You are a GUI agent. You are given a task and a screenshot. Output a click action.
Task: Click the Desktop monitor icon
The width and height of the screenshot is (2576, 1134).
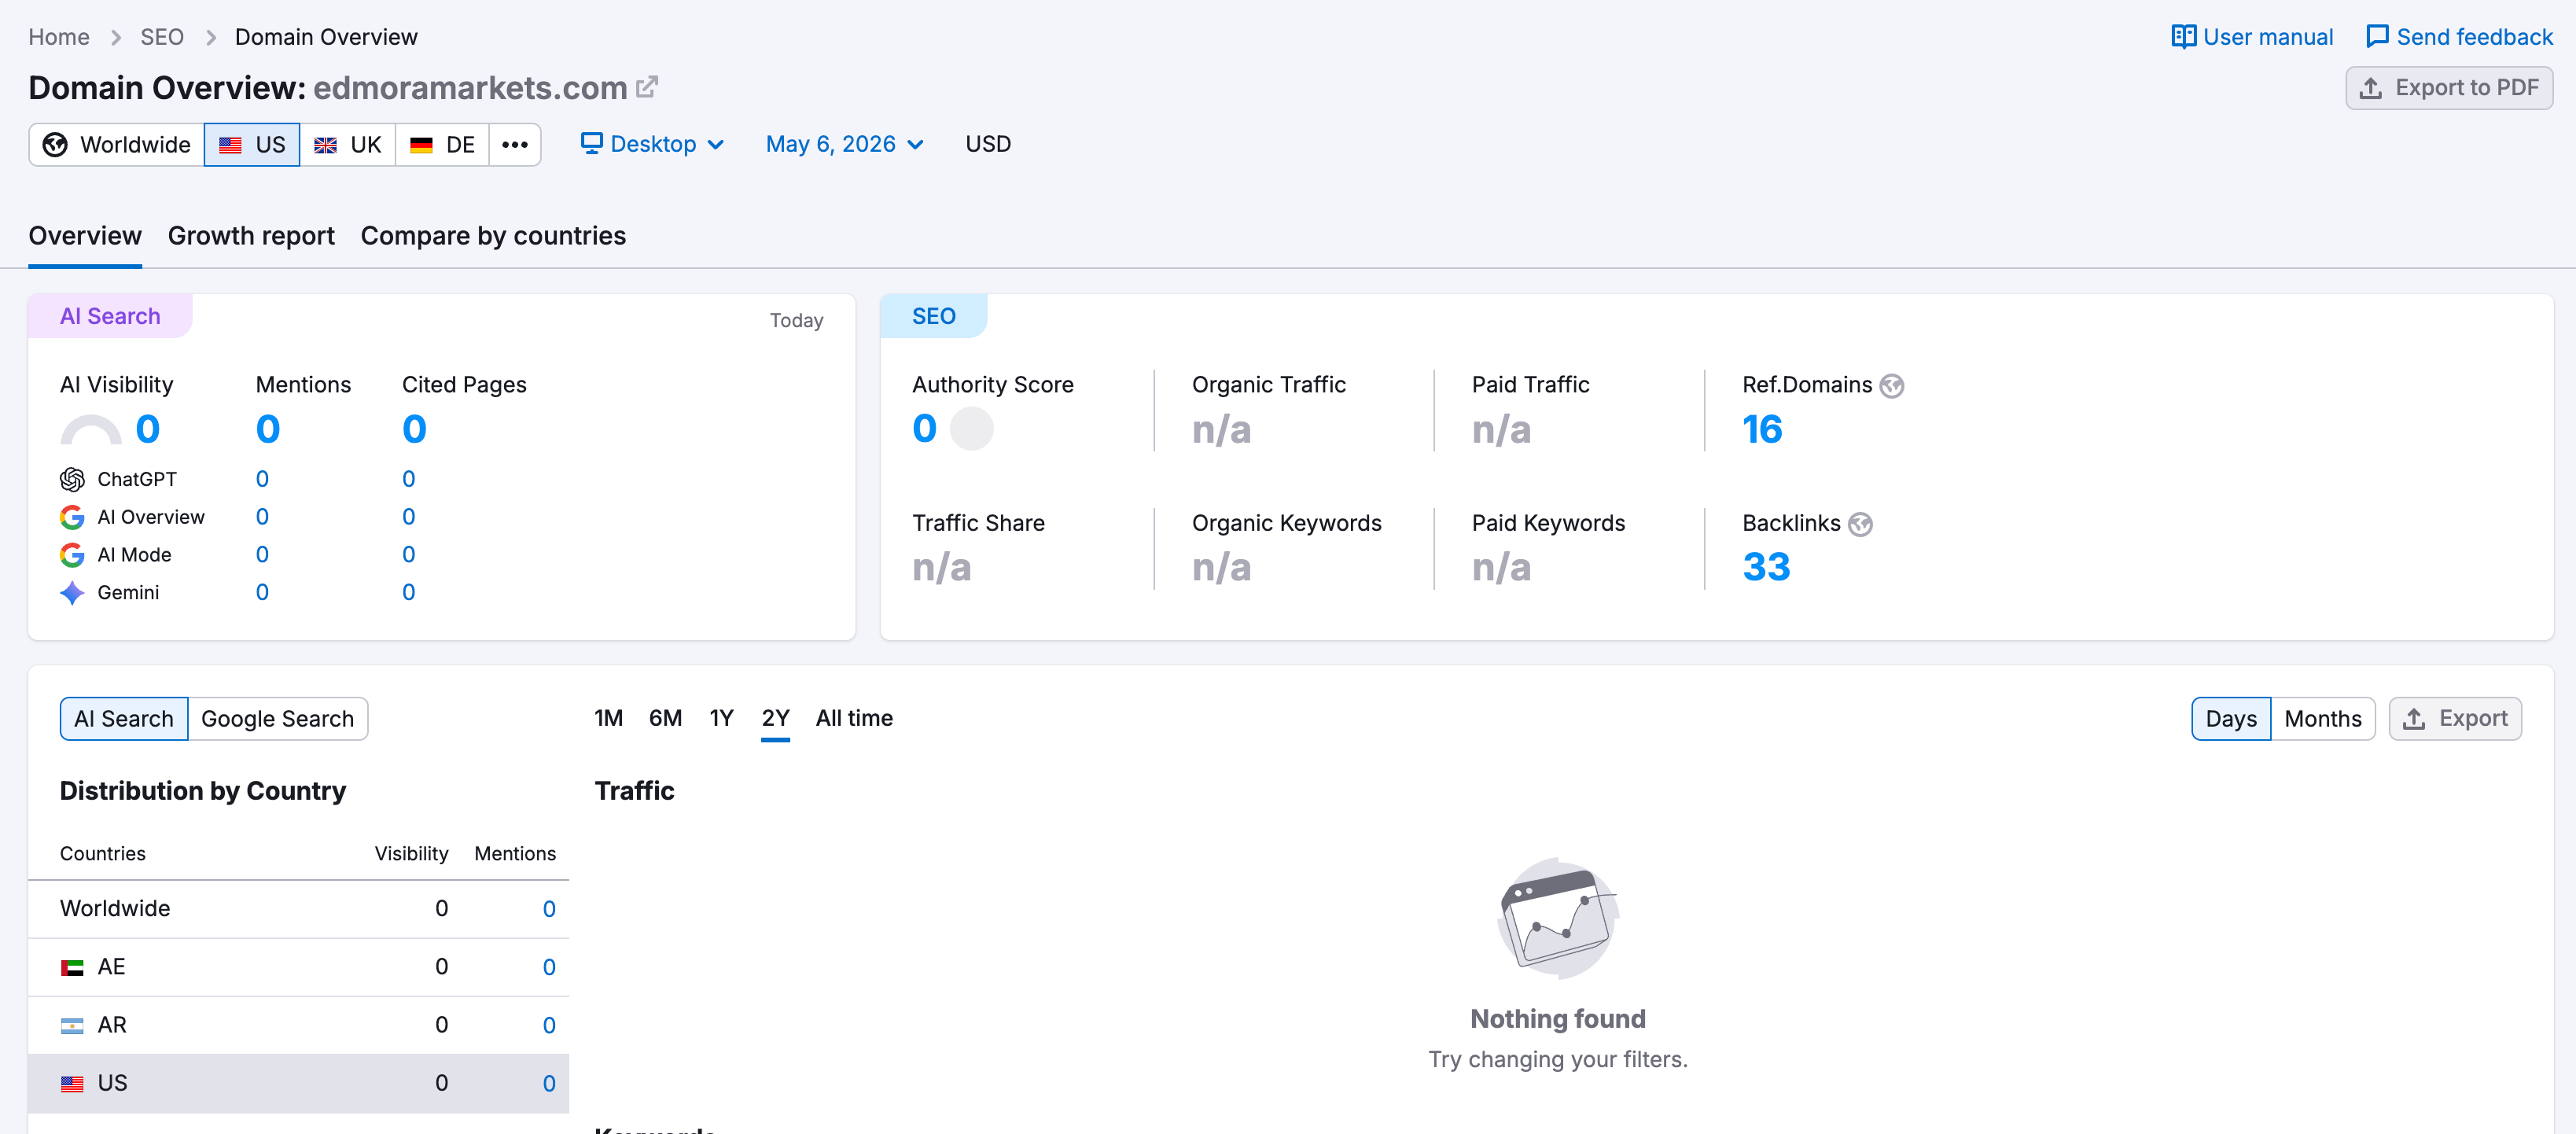point(592,143)
